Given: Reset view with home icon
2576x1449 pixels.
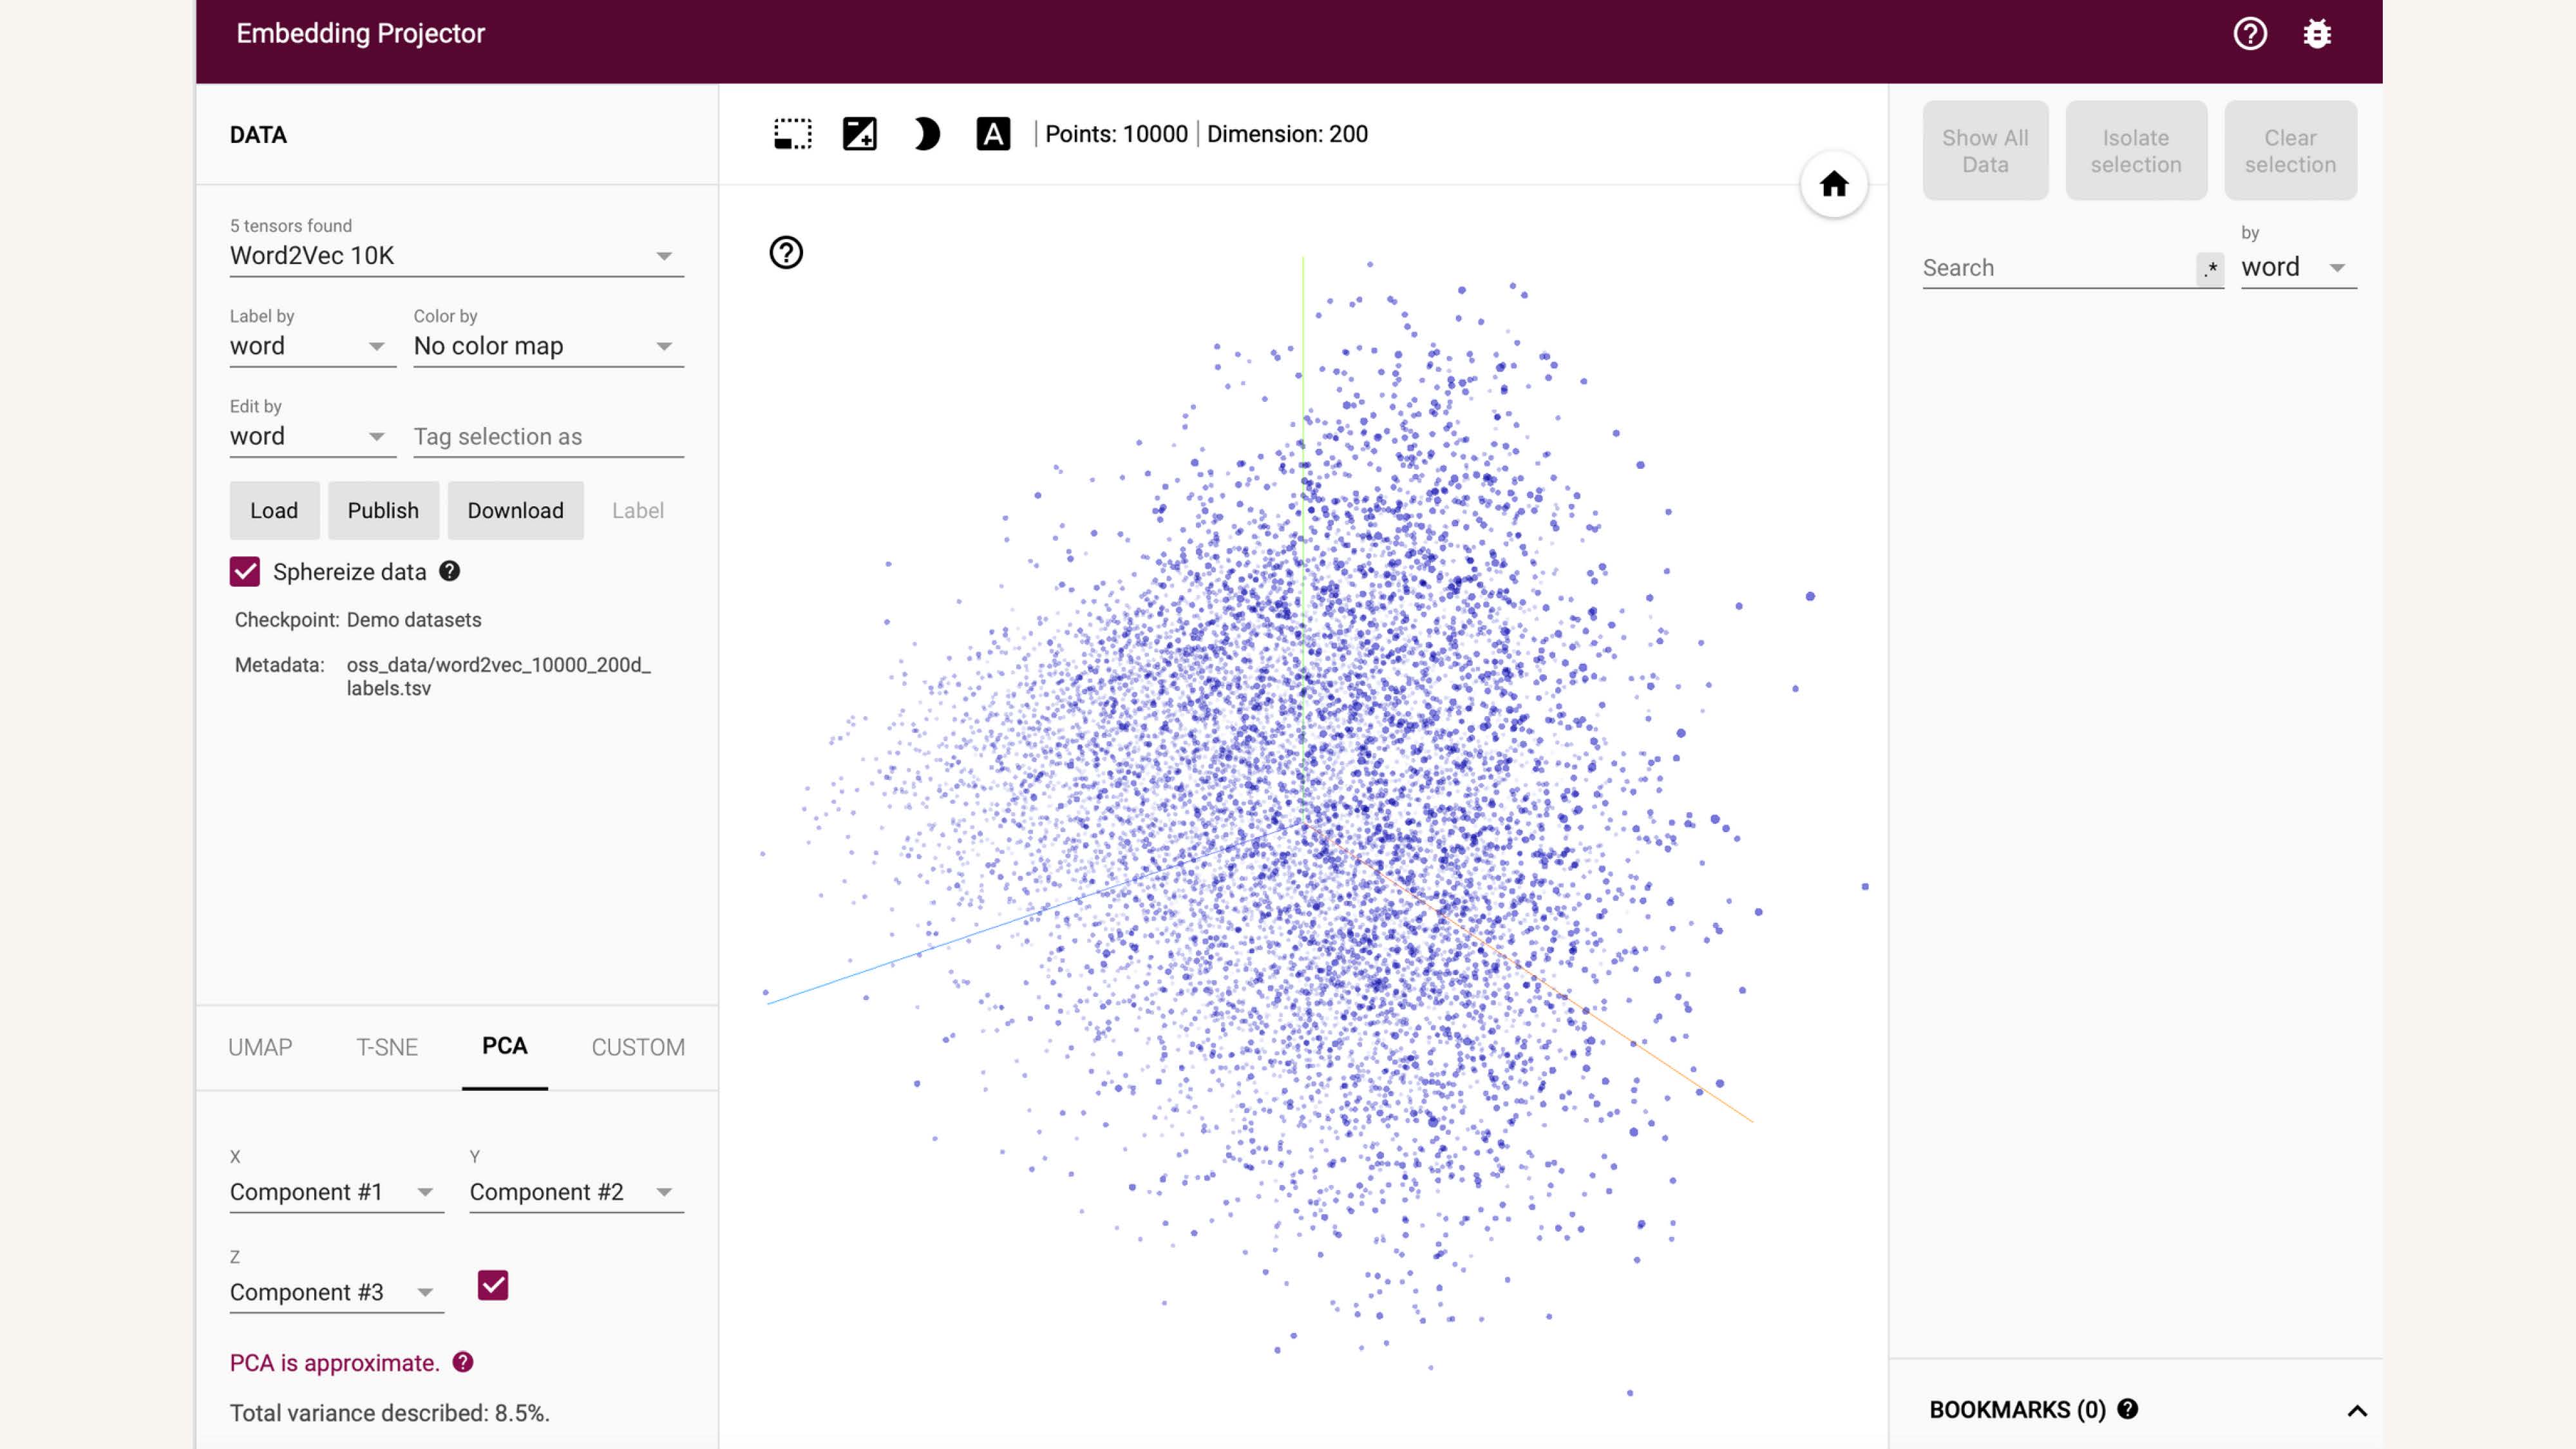Looking at the screenshot, I should point(1833,184).
